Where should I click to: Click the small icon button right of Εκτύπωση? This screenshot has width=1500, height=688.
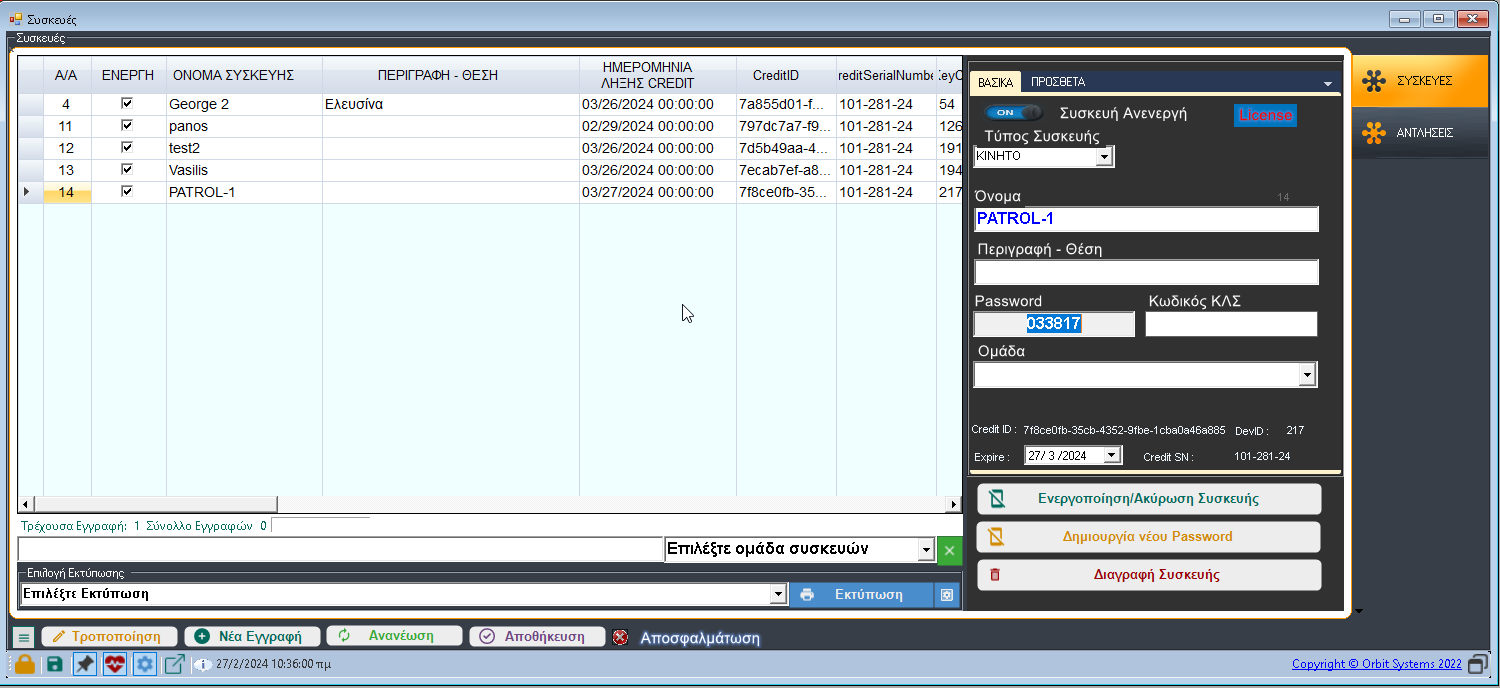coord(946,595)
